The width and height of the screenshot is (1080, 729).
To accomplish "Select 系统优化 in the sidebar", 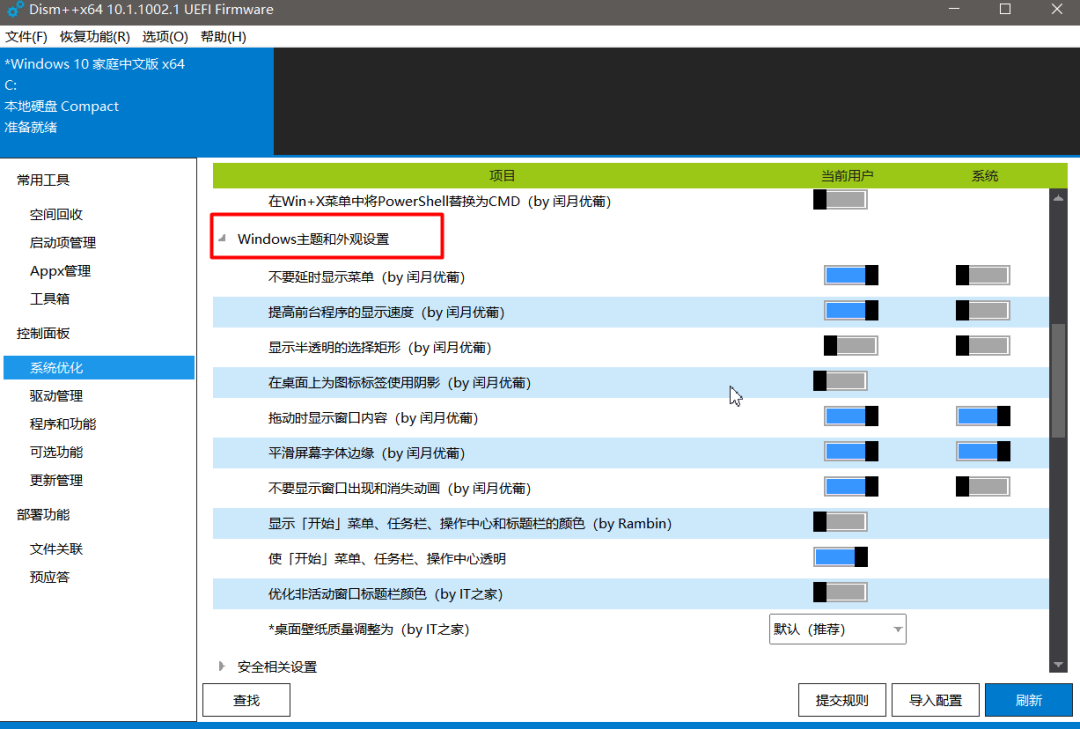I will (x=99, y=367).
